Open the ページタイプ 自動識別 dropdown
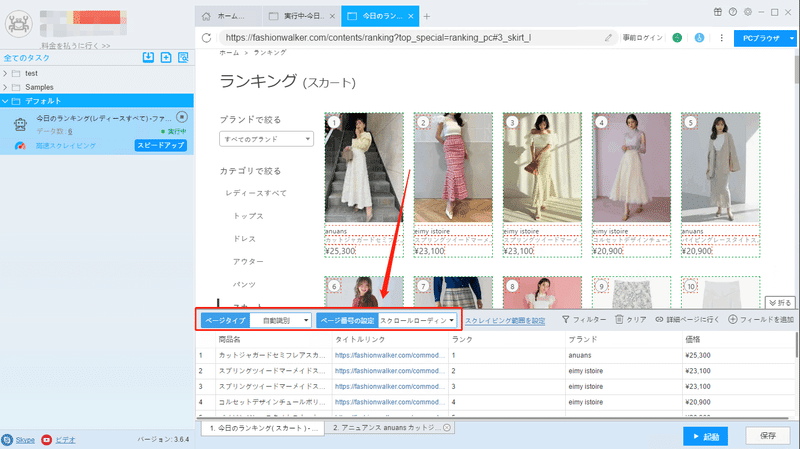 281,320
